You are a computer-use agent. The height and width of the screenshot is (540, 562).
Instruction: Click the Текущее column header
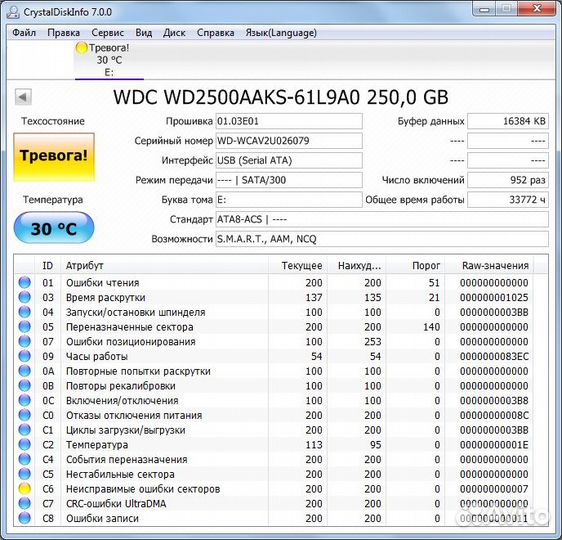pos(298,266)
